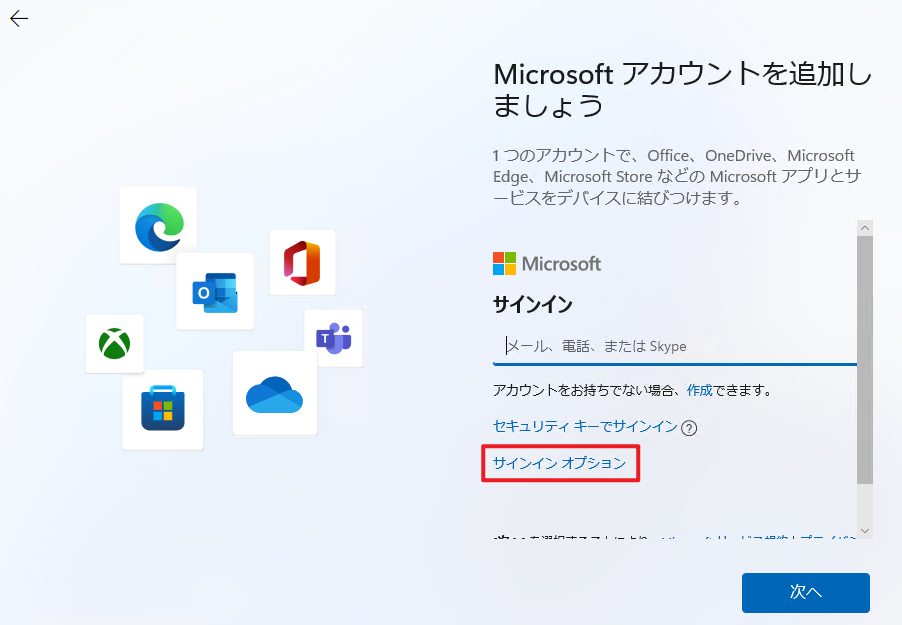This screenshot has height=625, width=902.
Task: Click the Outlook app icon
Action: click(x=215, y=292)
